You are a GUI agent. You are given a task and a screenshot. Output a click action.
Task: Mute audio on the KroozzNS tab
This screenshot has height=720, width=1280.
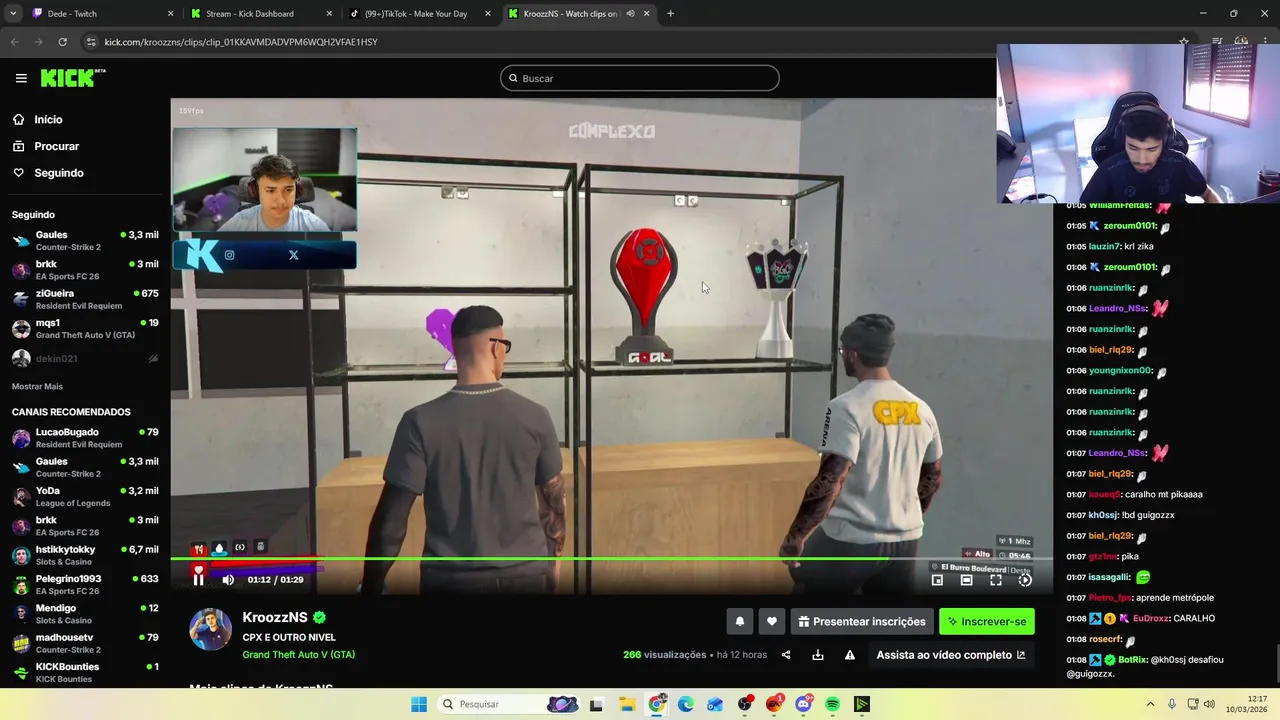point(630,14)
